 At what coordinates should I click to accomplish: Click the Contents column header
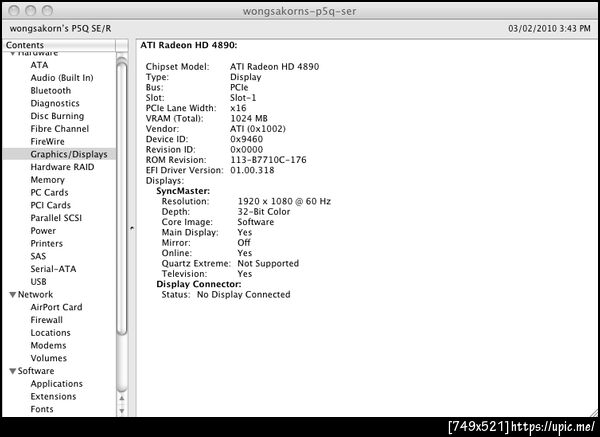58,45
